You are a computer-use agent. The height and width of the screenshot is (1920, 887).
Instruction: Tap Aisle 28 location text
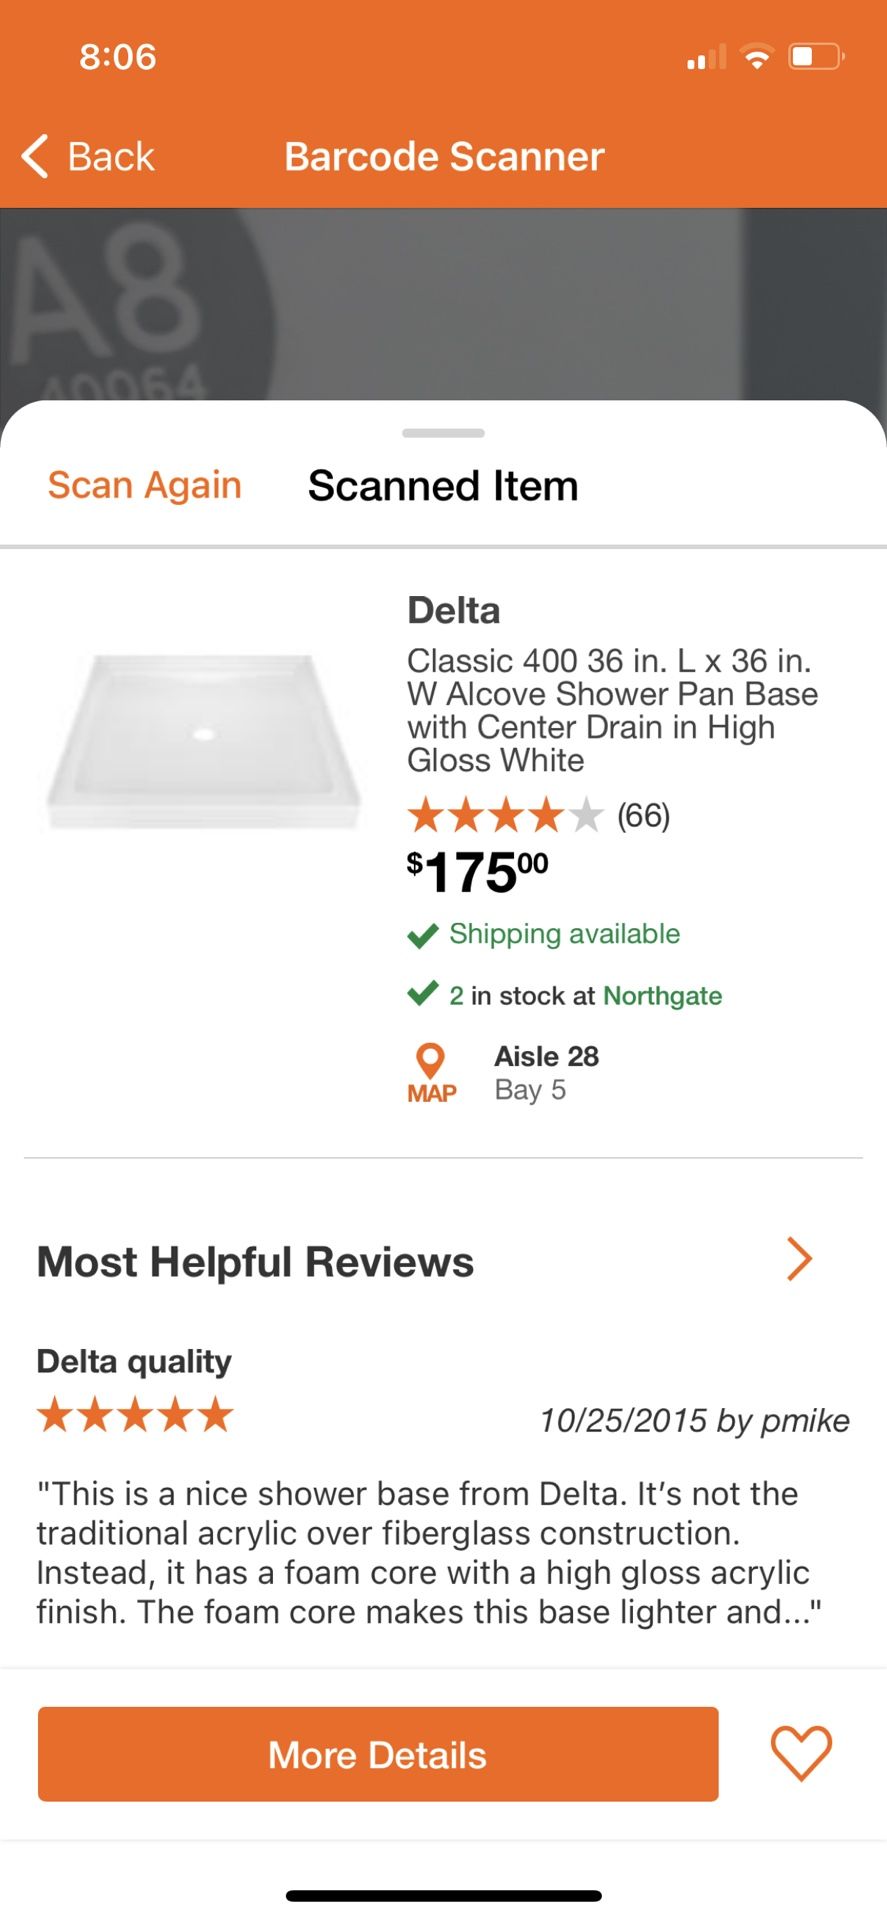[546, 1056]
